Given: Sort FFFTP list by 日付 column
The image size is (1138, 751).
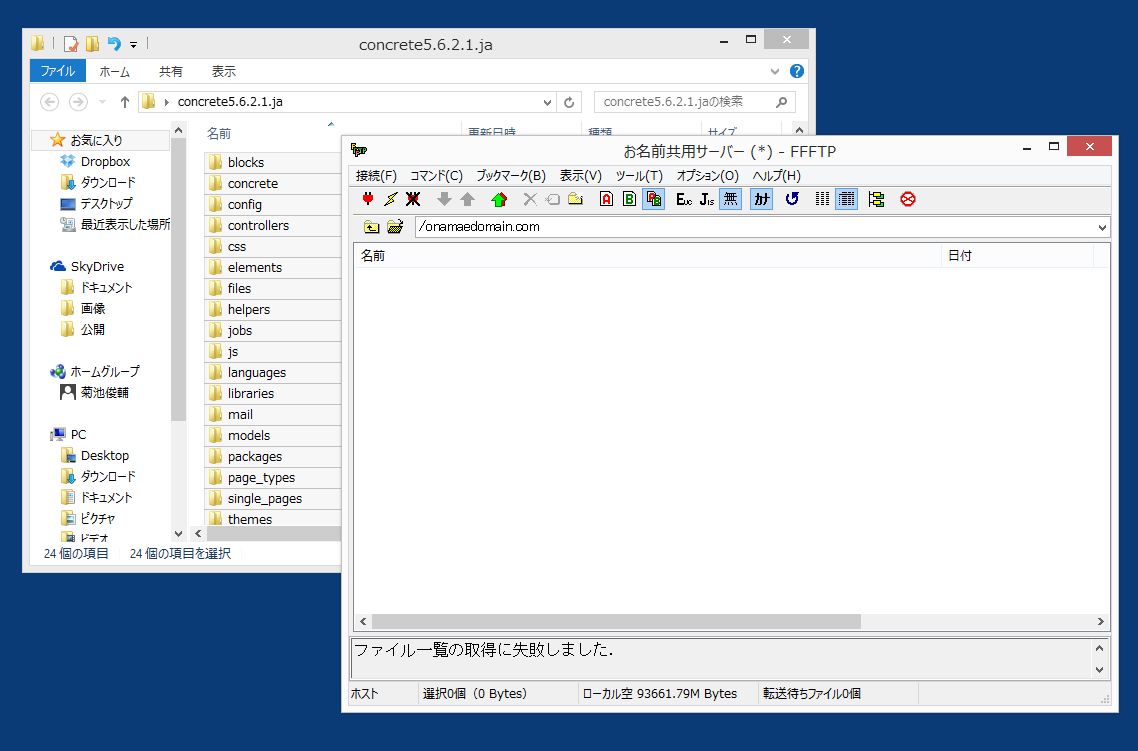Looking at the screenshot, I should 1018,255.
